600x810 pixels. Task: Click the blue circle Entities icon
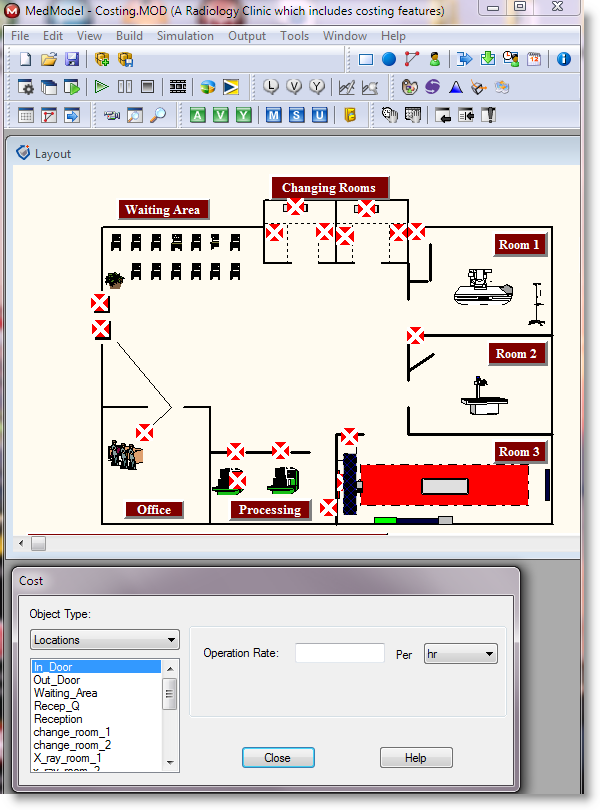tap(388, 59)
